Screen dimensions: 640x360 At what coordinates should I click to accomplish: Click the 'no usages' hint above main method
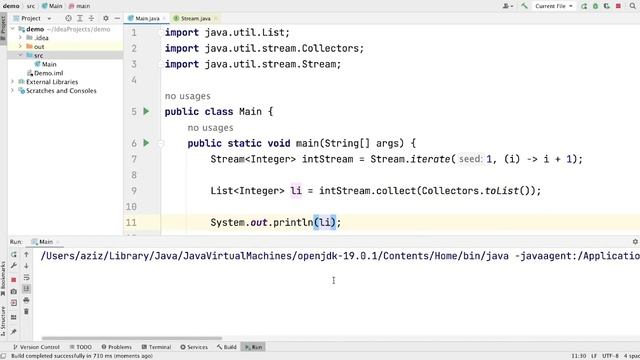tap(211, 128)
